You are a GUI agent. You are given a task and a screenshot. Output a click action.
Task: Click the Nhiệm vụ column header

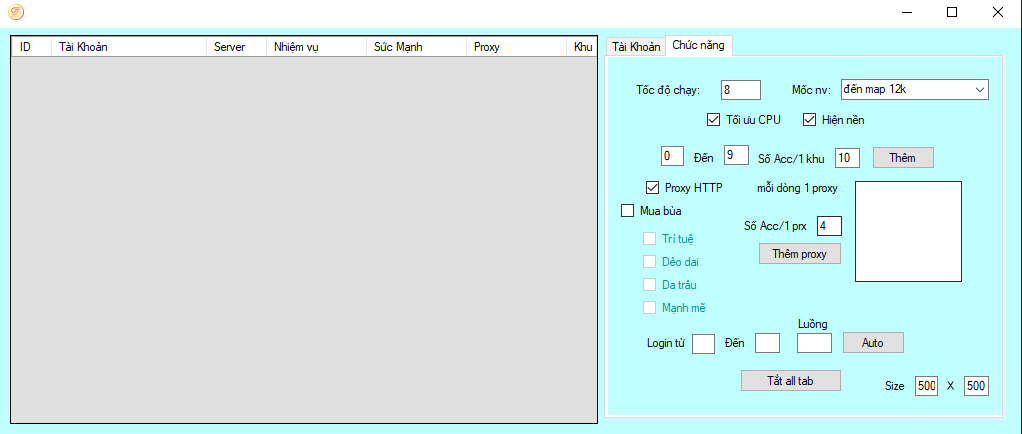click(x=316, y=47)
